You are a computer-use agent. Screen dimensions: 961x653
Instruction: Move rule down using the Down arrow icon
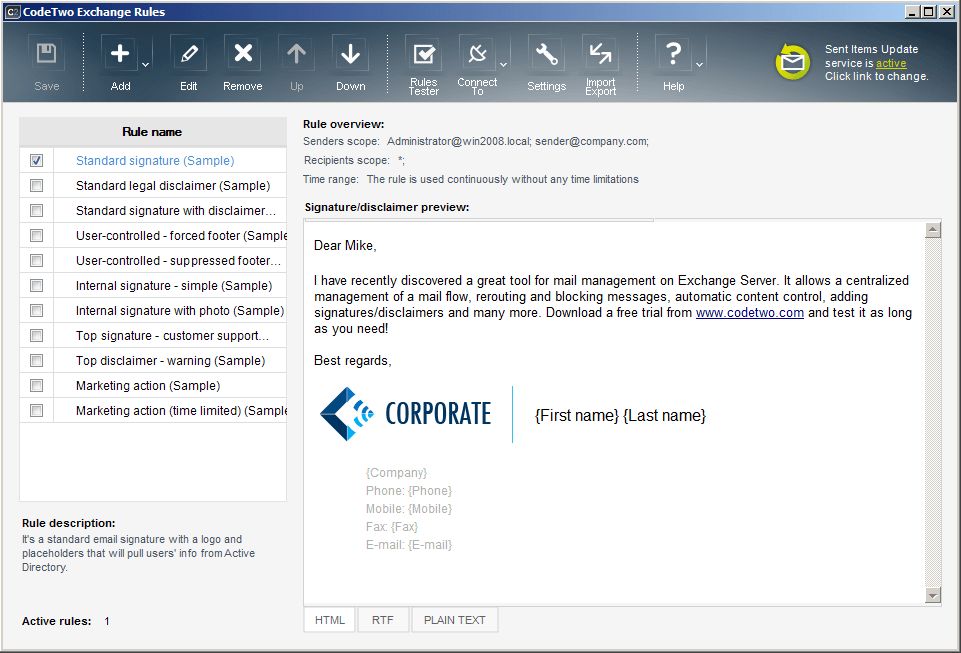(350, 53)
